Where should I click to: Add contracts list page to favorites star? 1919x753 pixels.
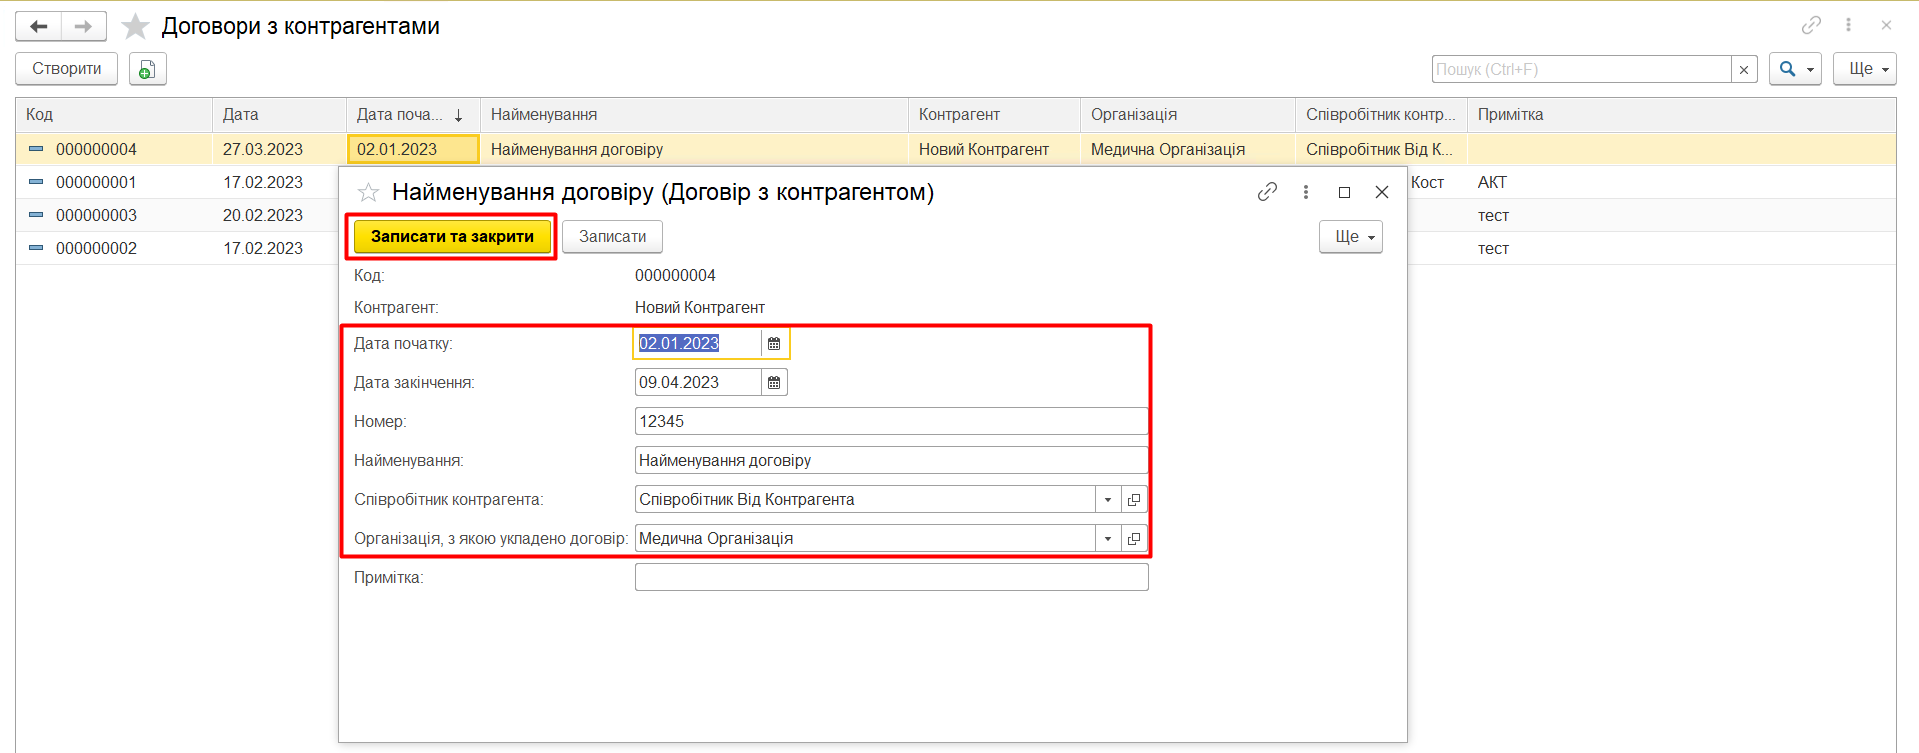[135, 27]
